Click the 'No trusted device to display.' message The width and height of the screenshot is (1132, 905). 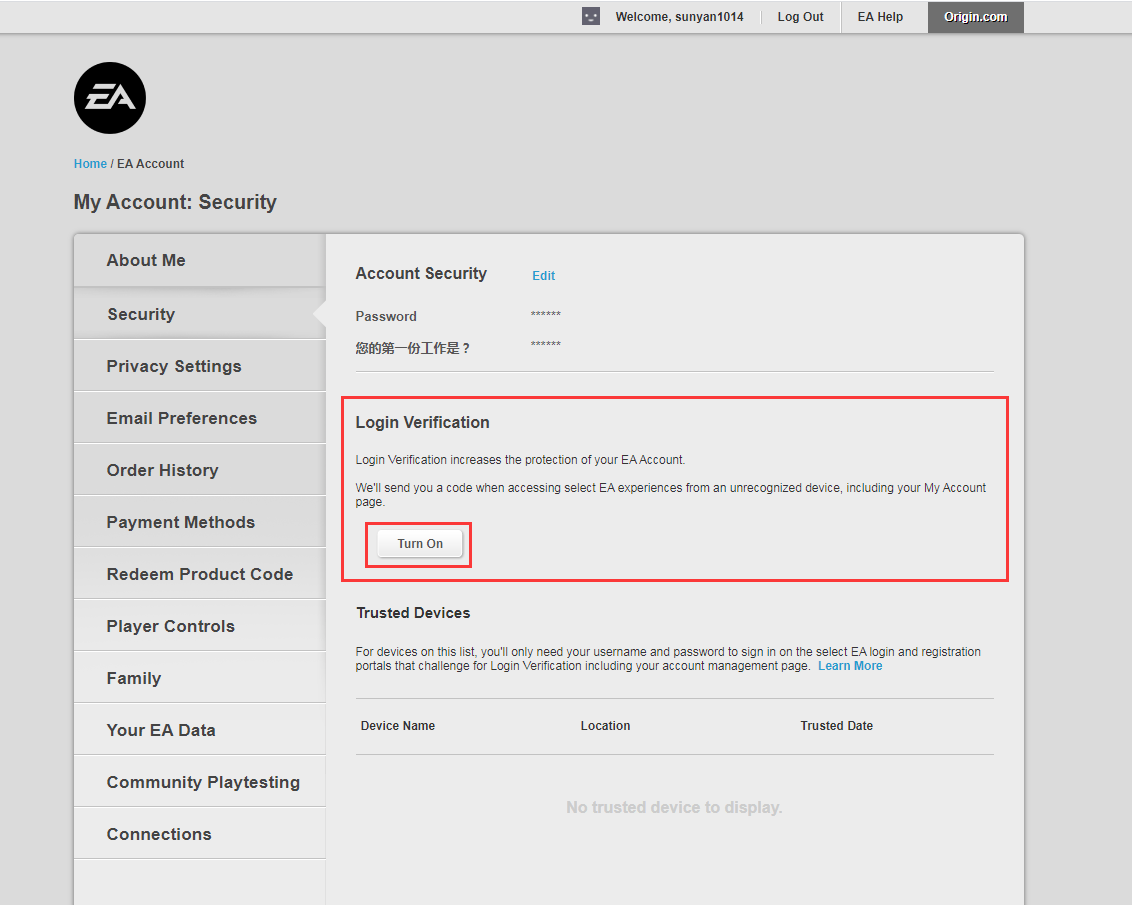[x=674, y=807]
